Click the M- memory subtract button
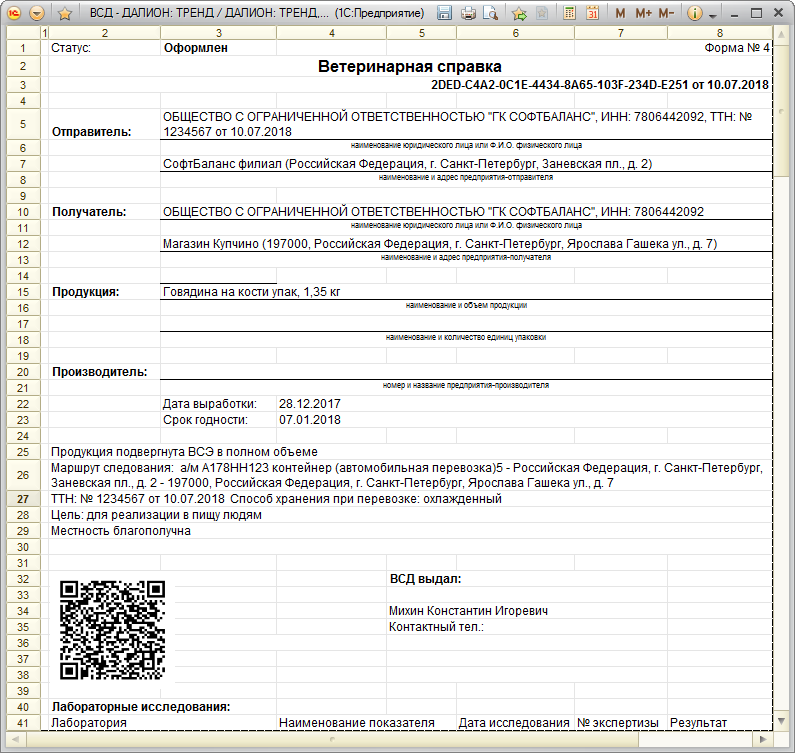The height and width of the screenshot is (753, 795). (x=666, y=13)
